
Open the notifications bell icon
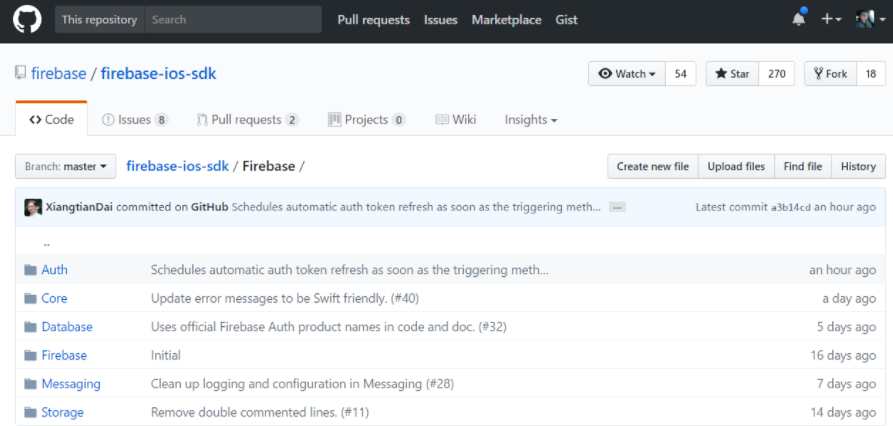[x=798, y=19]
